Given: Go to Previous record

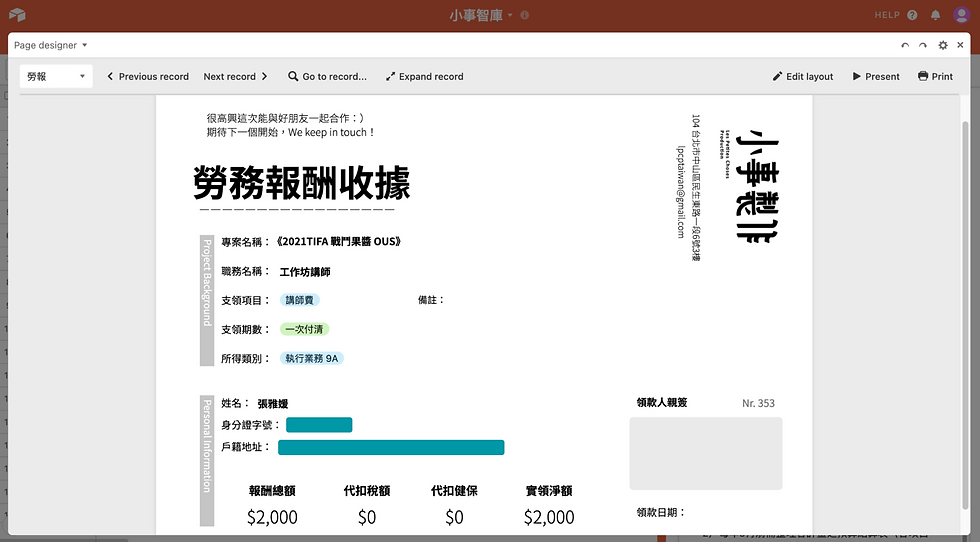Looking at the screenshot, I should 148,76.
